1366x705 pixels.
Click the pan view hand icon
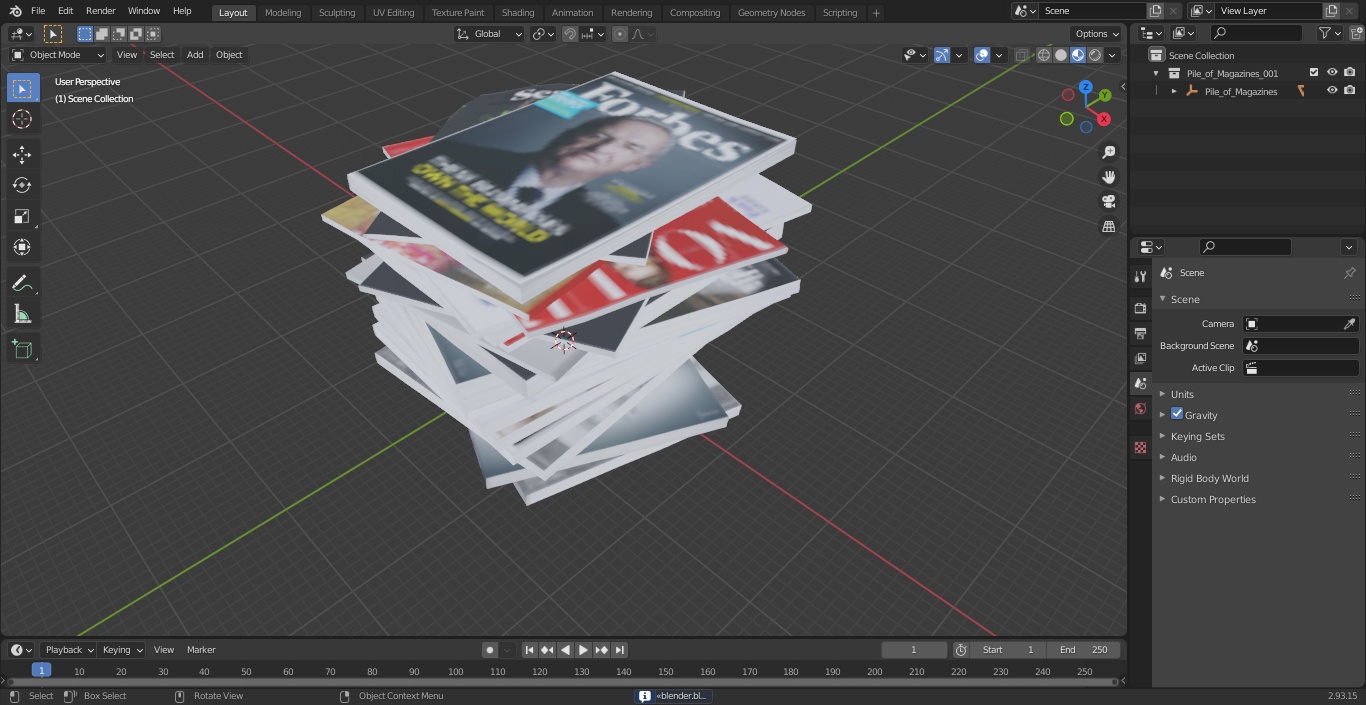point(1108,177)
